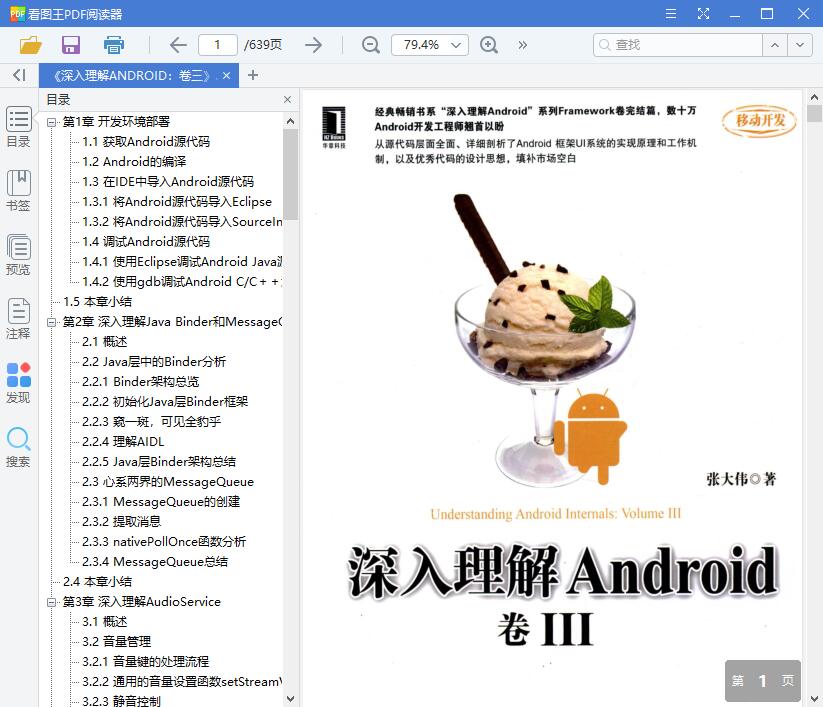Zoom in with the plus magnifier
This screenshot has width=823, height=707.
point(489,45)
